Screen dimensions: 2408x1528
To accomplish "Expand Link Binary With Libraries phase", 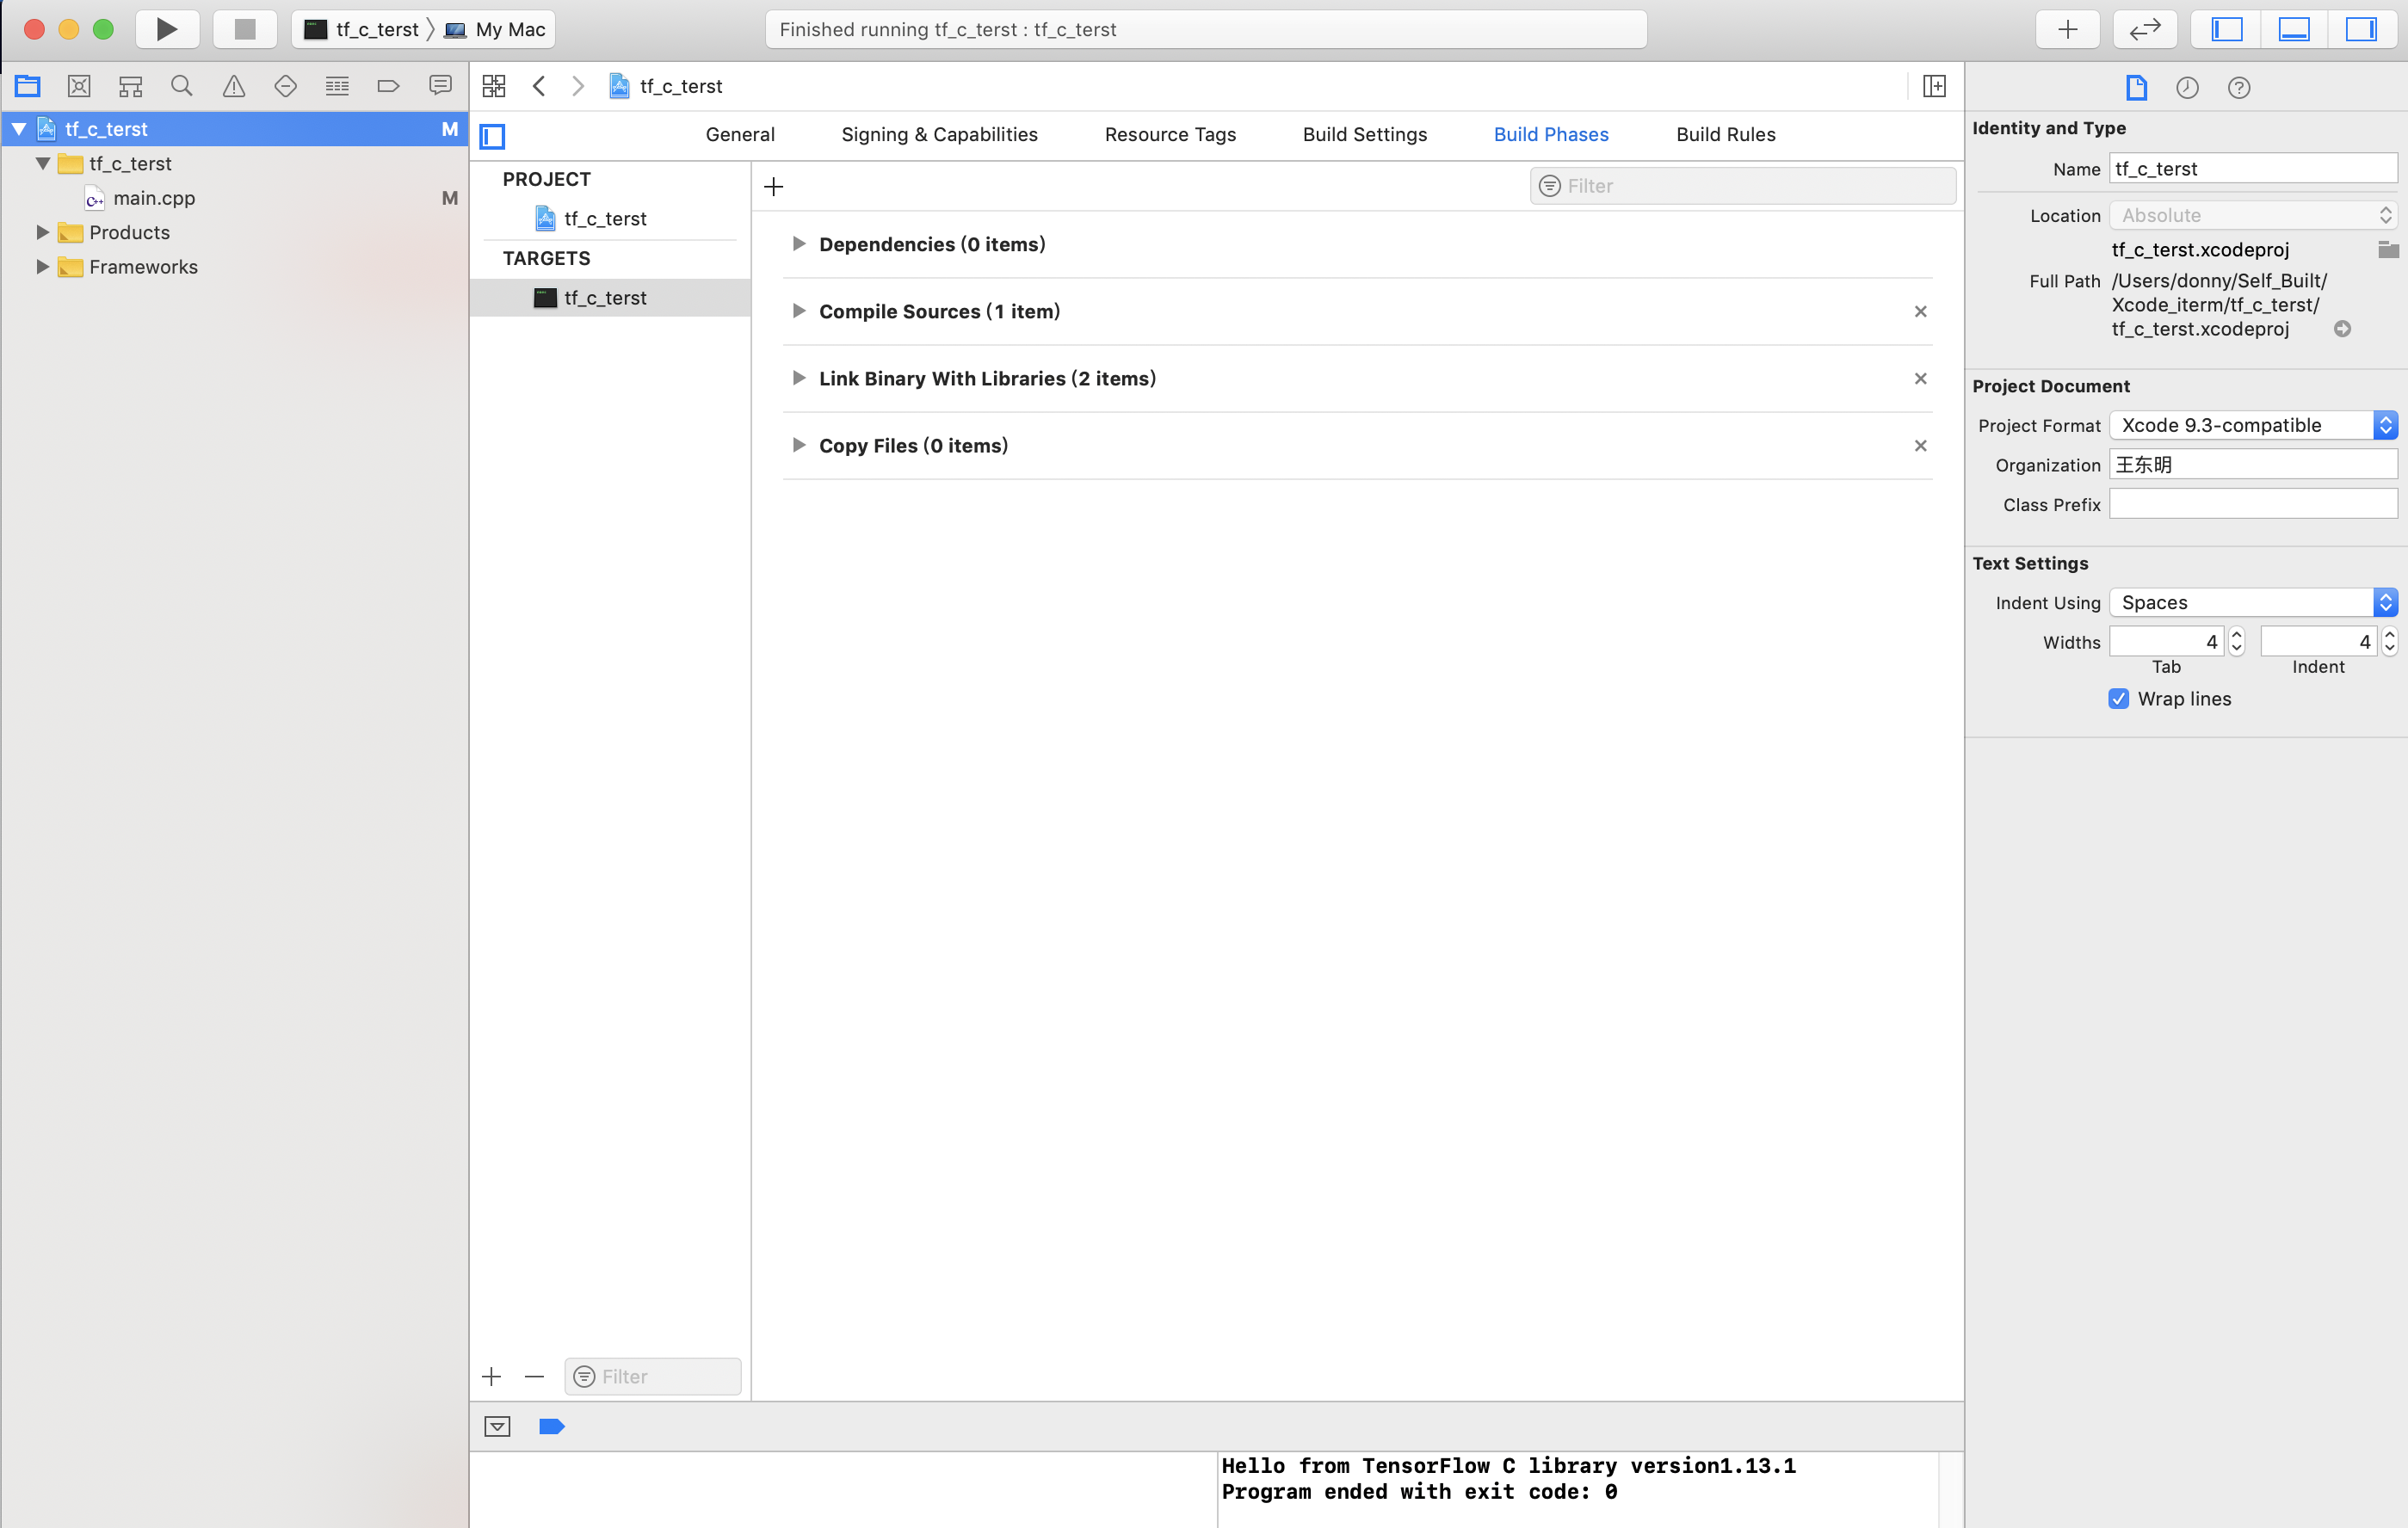I will [798, 378].
